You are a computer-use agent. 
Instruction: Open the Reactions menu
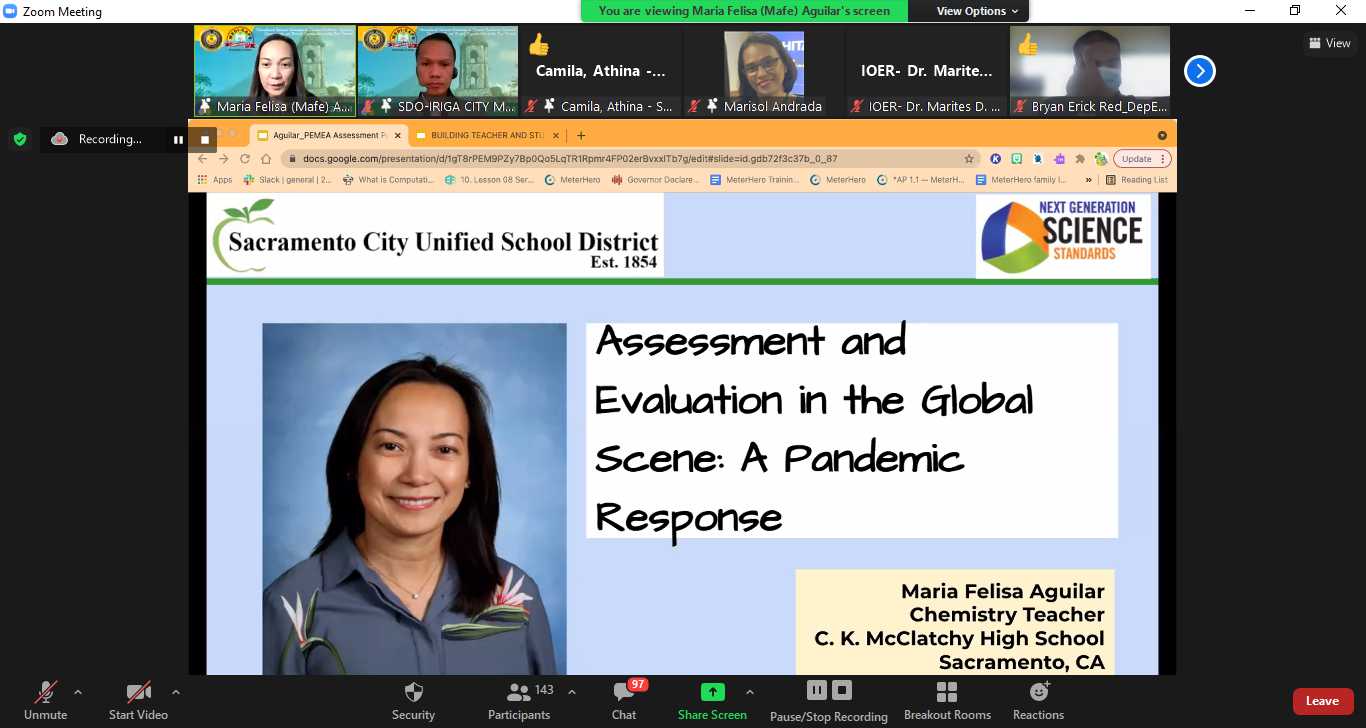(1038, 693)
